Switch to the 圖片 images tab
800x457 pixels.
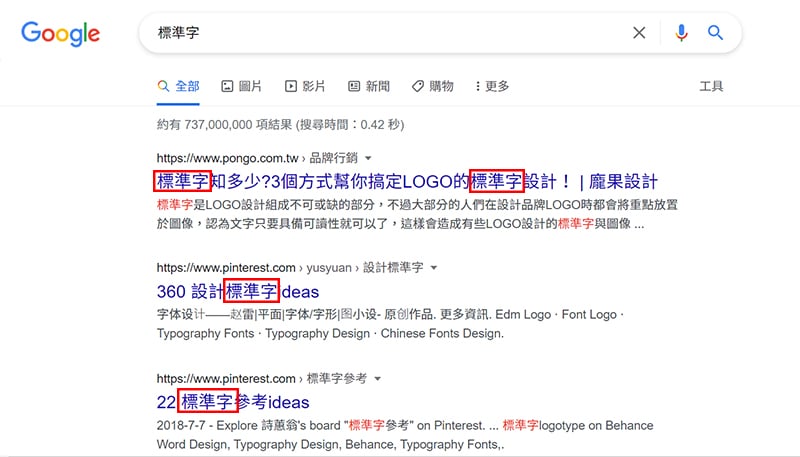pos(241,87)
